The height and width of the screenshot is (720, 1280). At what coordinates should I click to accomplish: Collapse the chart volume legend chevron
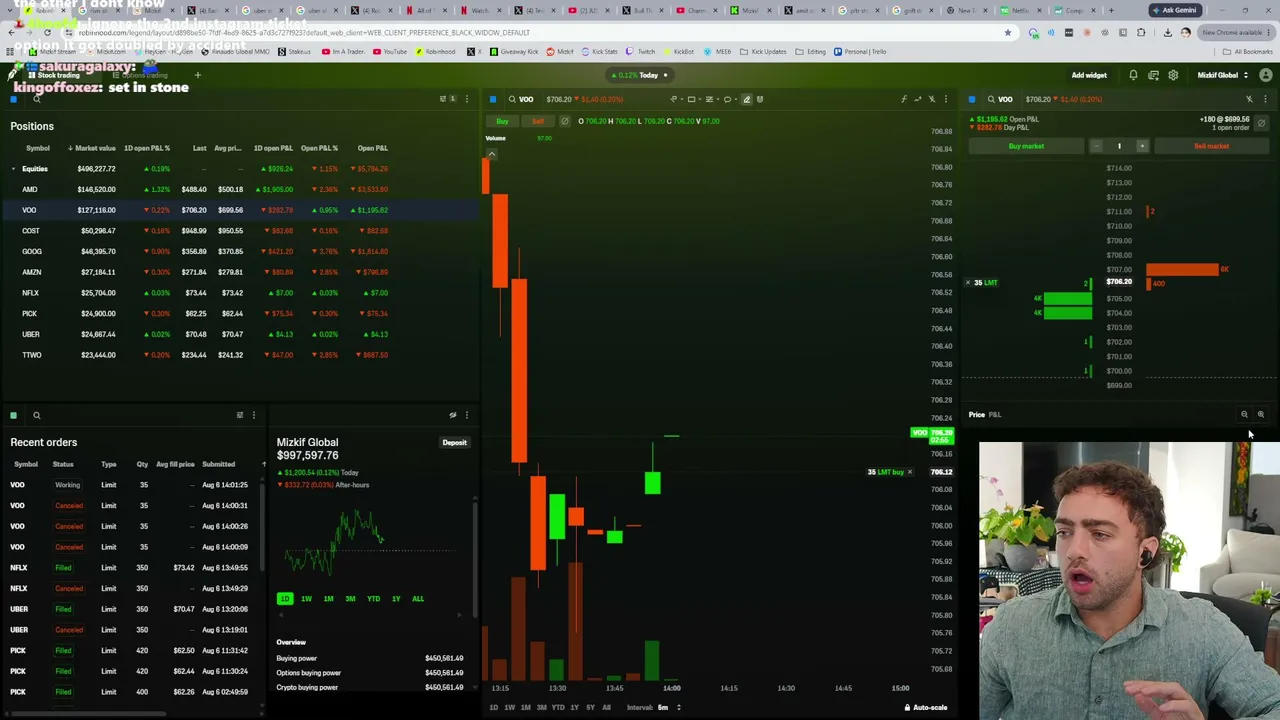[x=491, y=153]
